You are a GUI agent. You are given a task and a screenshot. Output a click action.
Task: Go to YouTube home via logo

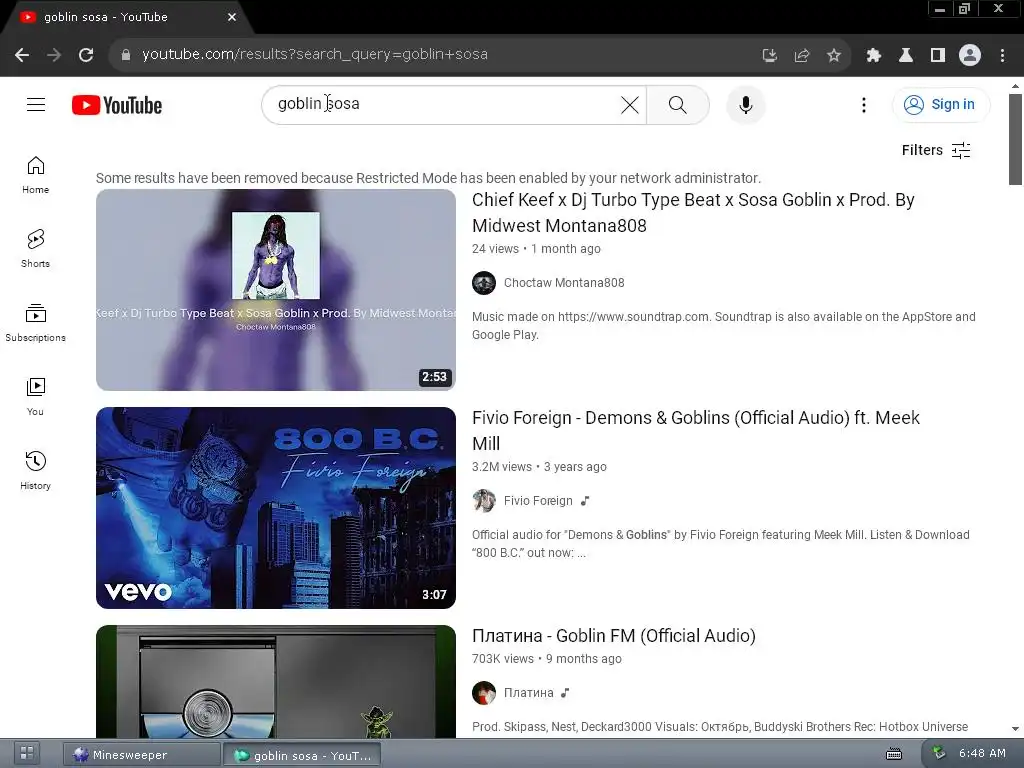point(117,105)
